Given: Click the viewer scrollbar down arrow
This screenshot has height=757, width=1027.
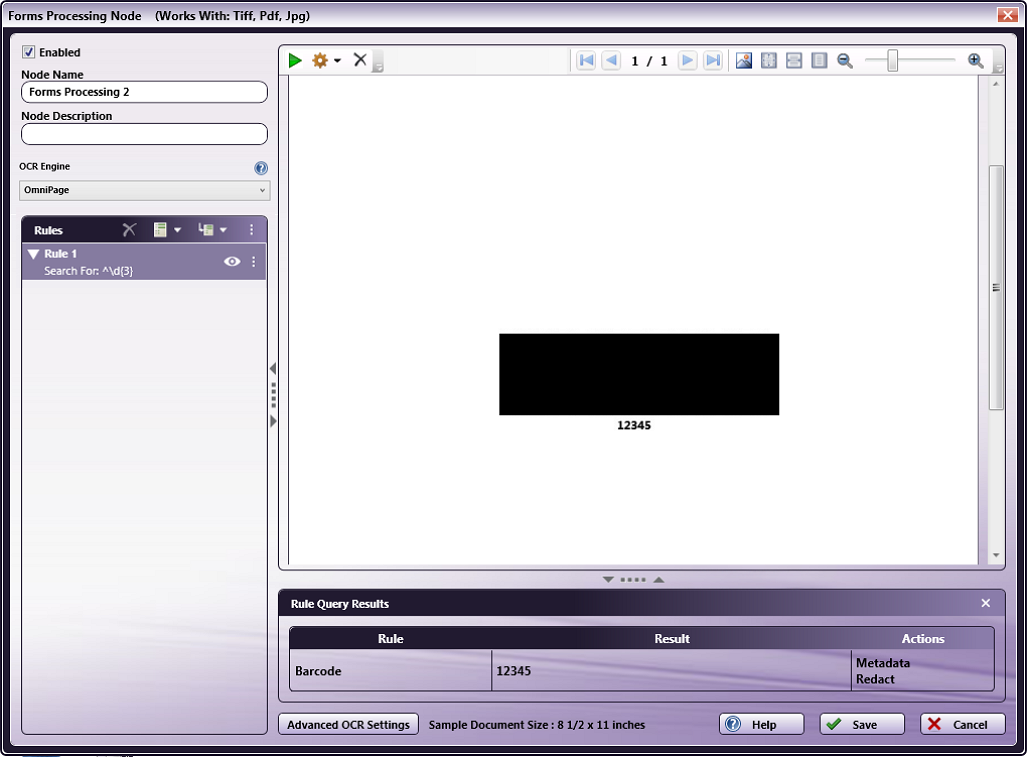Looking at the screenshot, I should (x=996, y=555).
